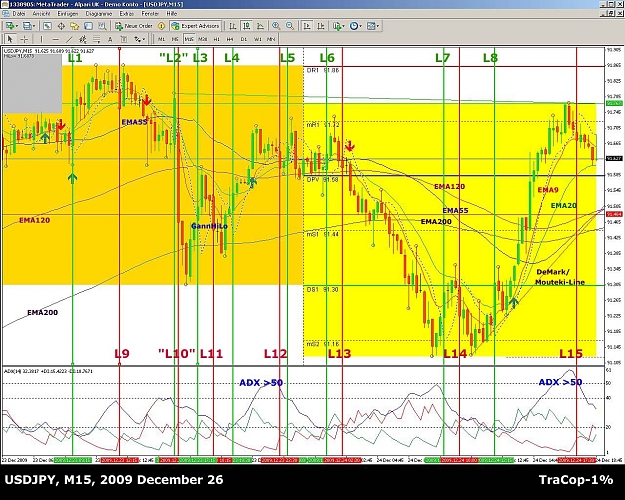Viewport: 625px width, 500px height.
Task: Zoom out of the chart
Action: coord(290,26)
